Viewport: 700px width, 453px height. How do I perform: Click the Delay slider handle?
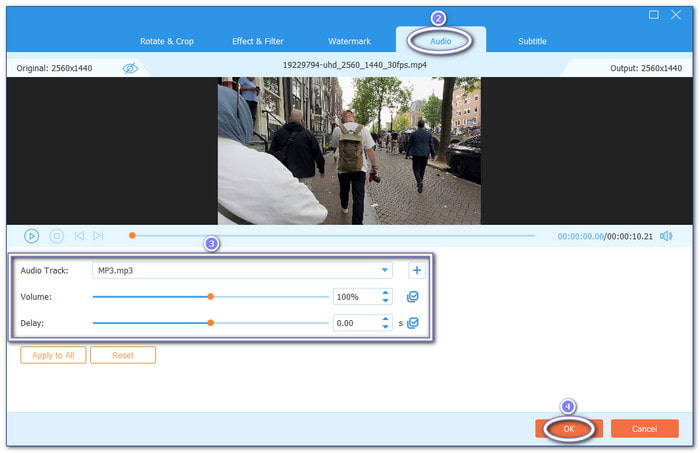pos(211,323)
